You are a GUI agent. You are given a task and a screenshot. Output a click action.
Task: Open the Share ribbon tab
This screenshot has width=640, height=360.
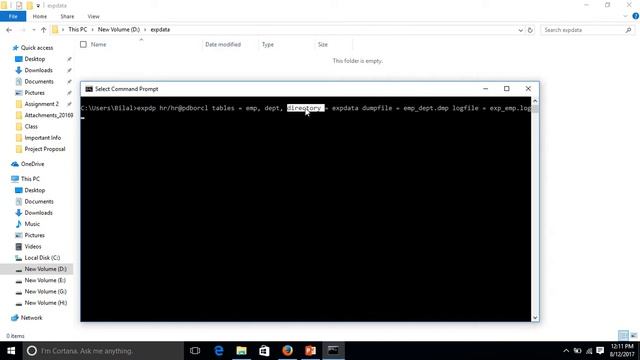tap(67, 16)
